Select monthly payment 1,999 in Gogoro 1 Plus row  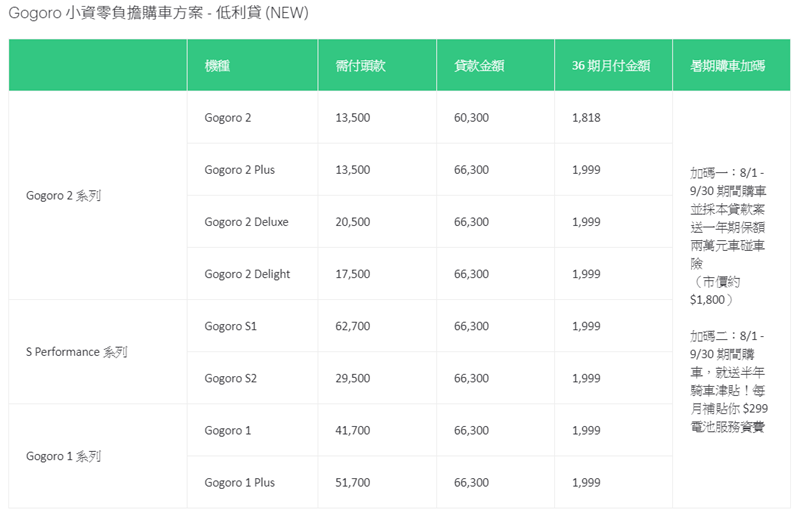point(586,482)
